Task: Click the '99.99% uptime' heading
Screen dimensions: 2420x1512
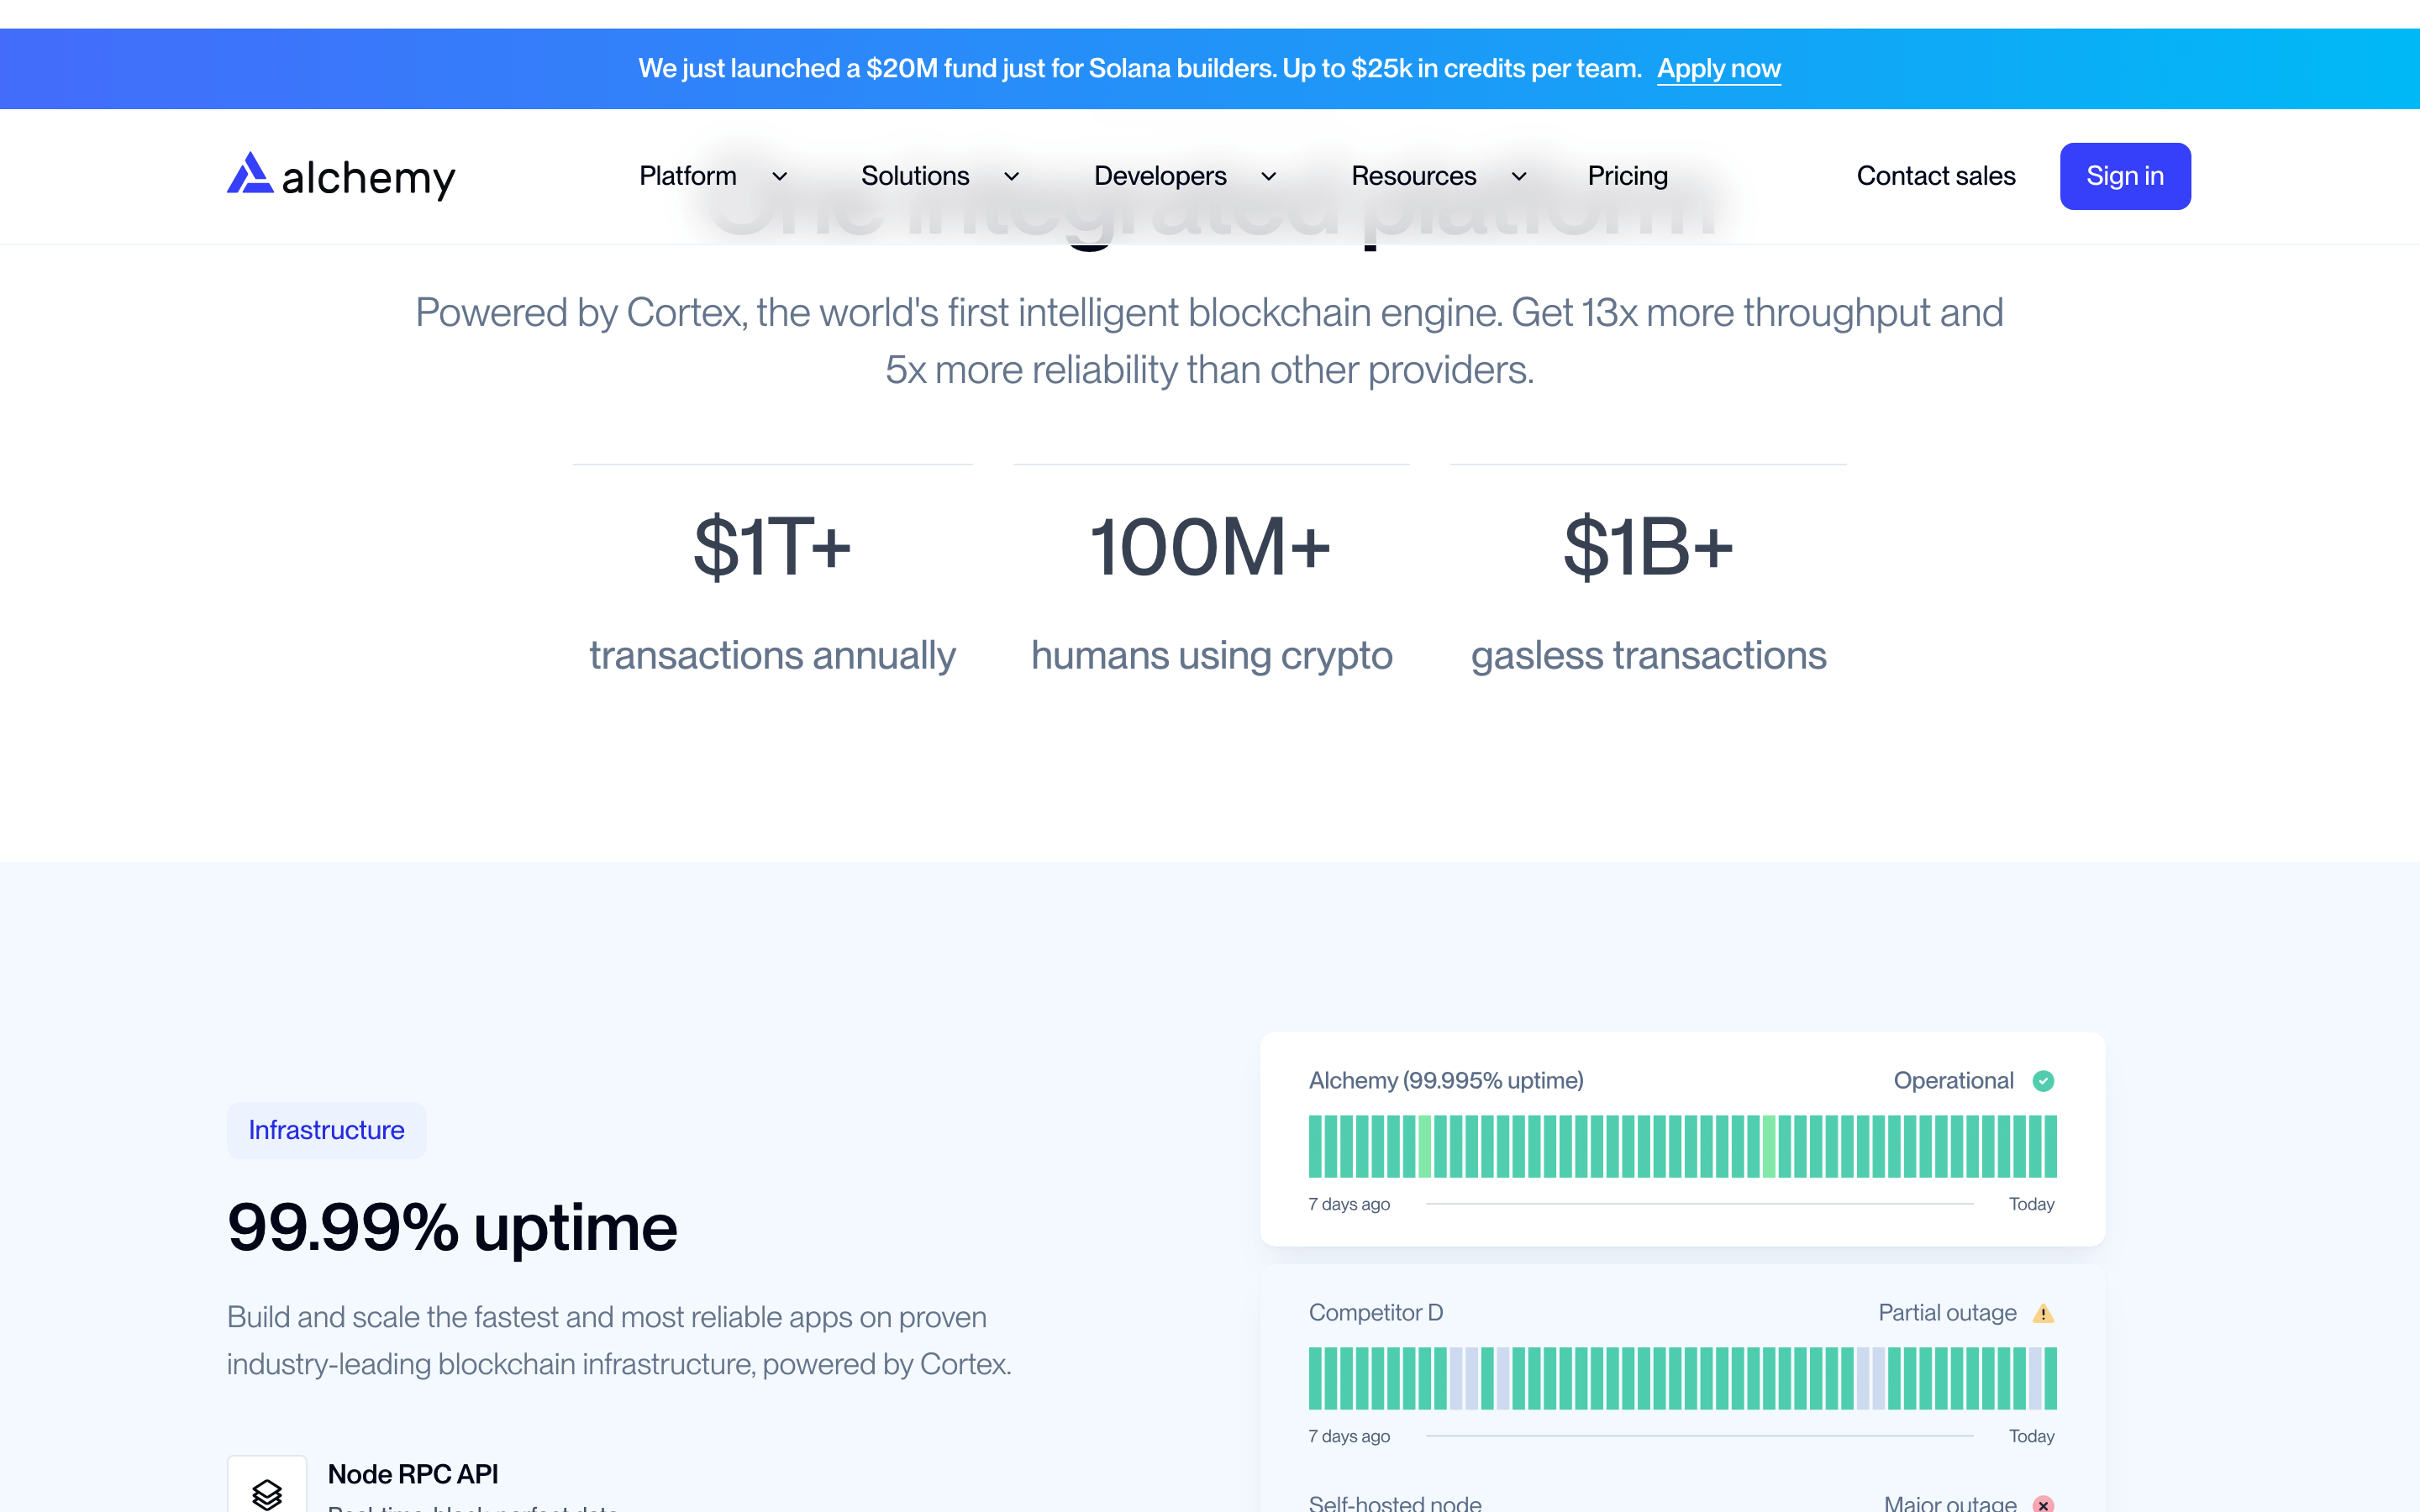Action: click(x=452, y=1227)
